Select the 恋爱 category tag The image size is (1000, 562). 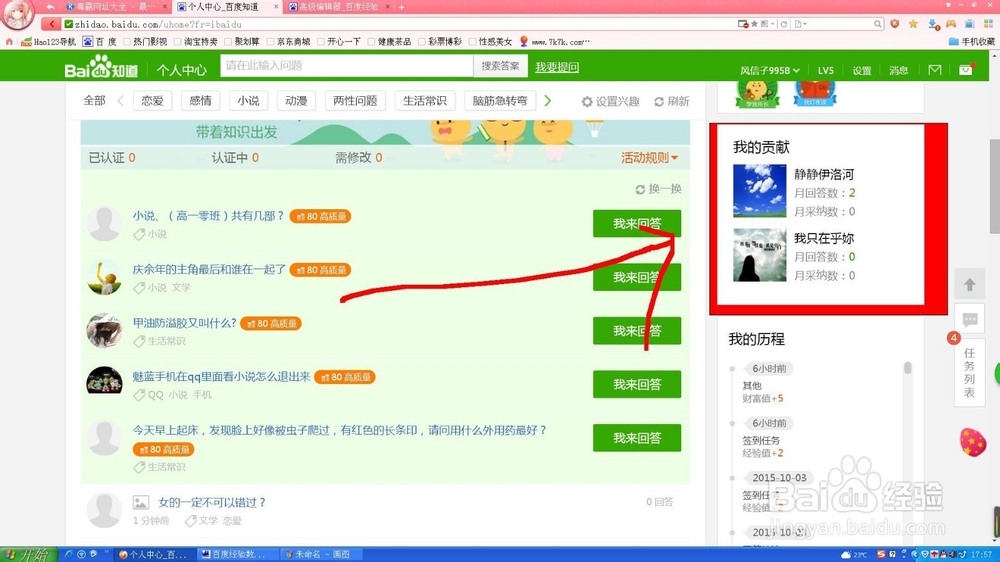[152, 101]
